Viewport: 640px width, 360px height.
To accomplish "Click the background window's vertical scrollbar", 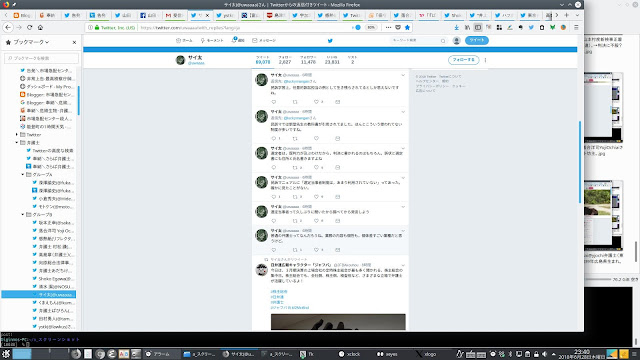I will 636,251.
